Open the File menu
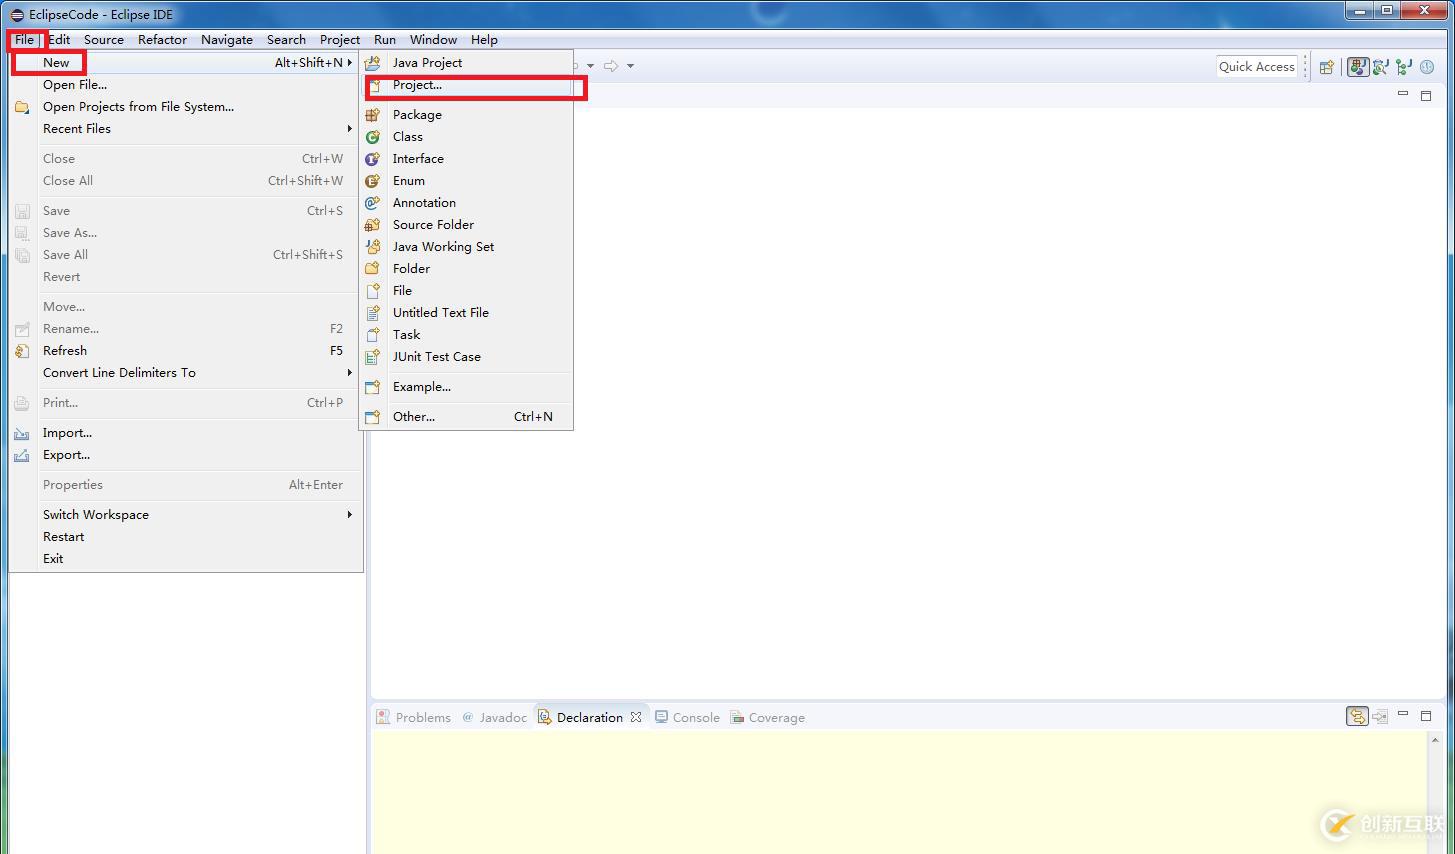The image size is (1455, 854). coord(24,40)
